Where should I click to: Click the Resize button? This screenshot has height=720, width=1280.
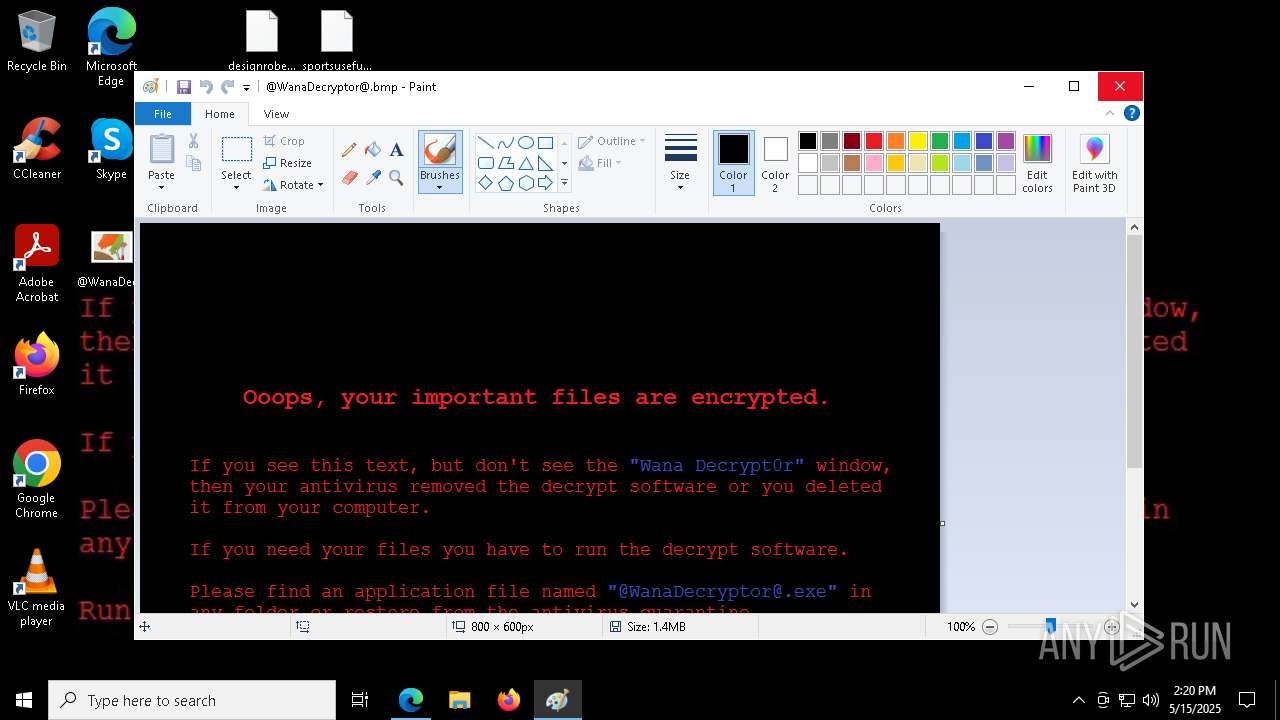pyautogui.click(x=288, y=163)
